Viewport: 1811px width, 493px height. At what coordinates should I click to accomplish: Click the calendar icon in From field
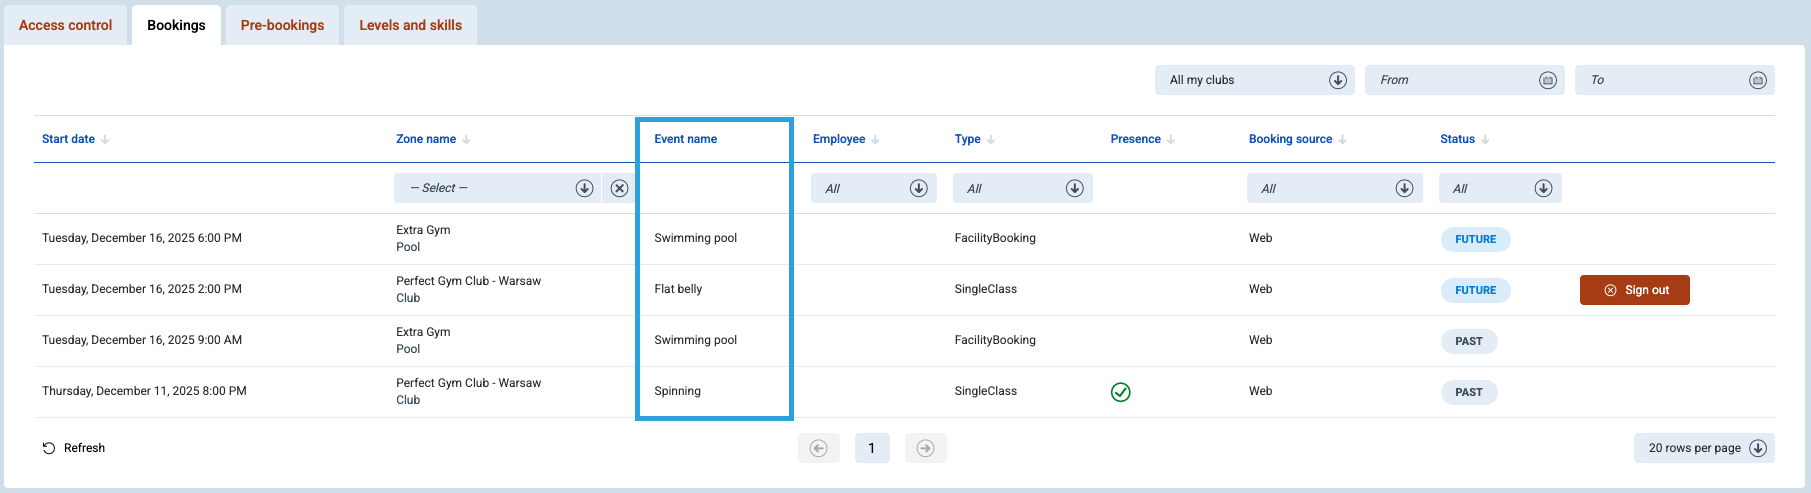pos(1547,80)
